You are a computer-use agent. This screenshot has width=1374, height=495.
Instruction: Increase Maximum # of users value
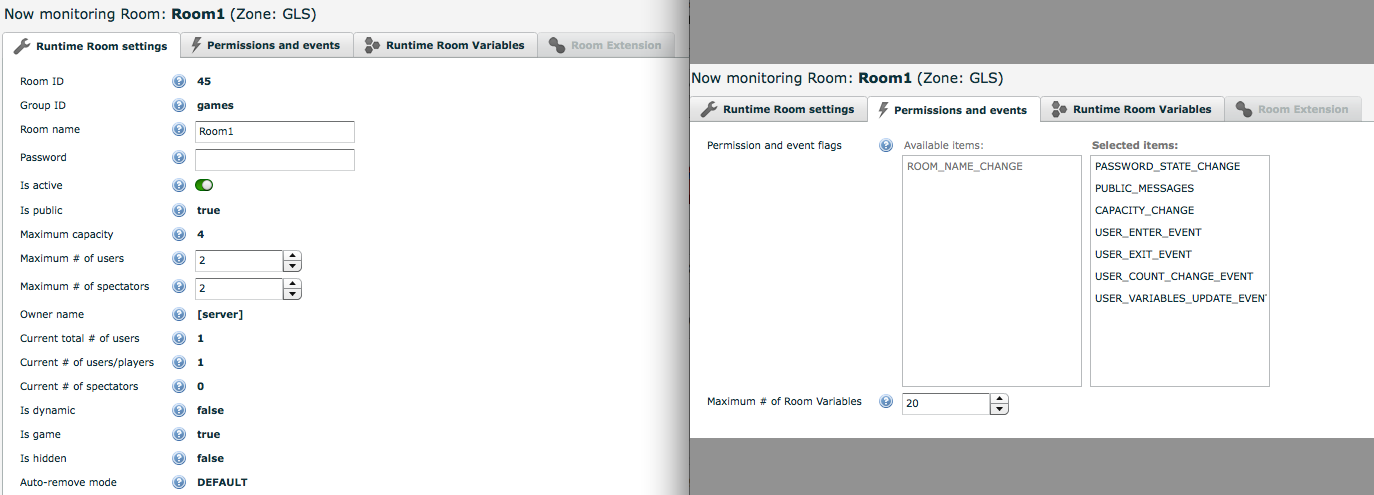click(x=292, y=256)
